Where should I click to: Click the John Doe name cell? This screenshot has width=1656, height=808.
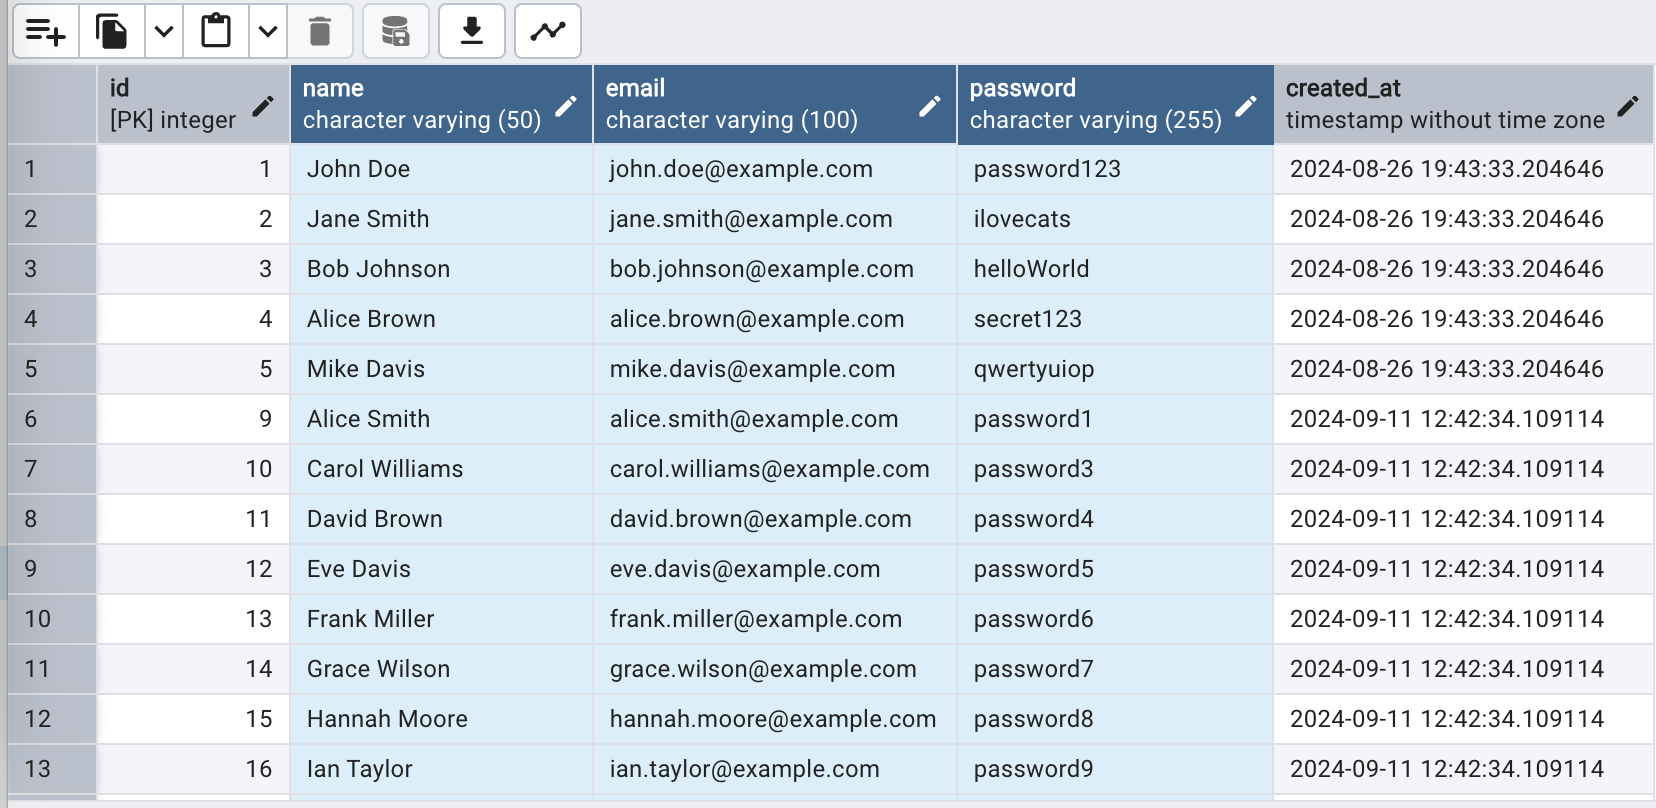click(440, 169)
